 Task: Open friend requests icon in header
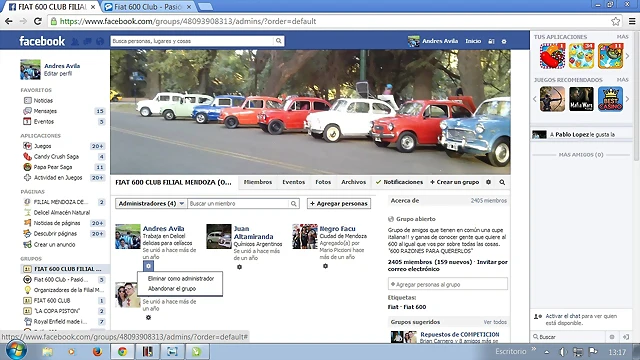[x=75, y=41]
